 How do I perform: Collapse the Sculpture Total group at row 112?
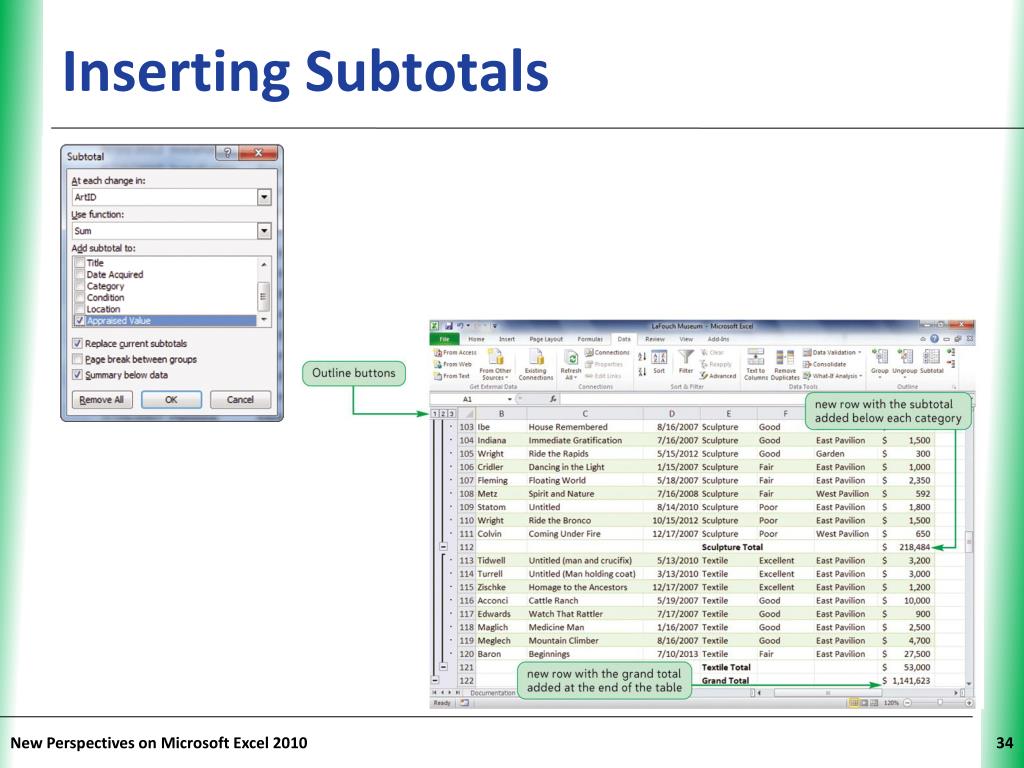click(x=443, y=547)
